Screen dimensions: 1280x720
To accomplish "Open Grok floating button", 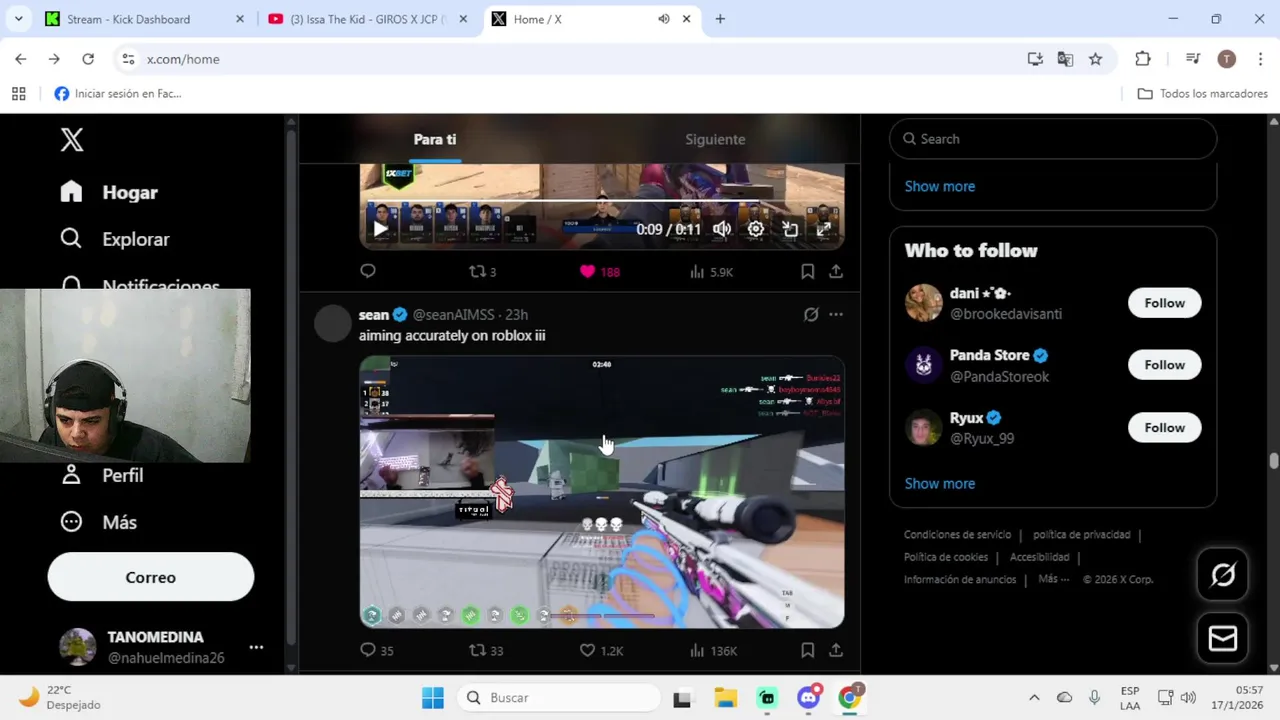I will coord(1223,575).
